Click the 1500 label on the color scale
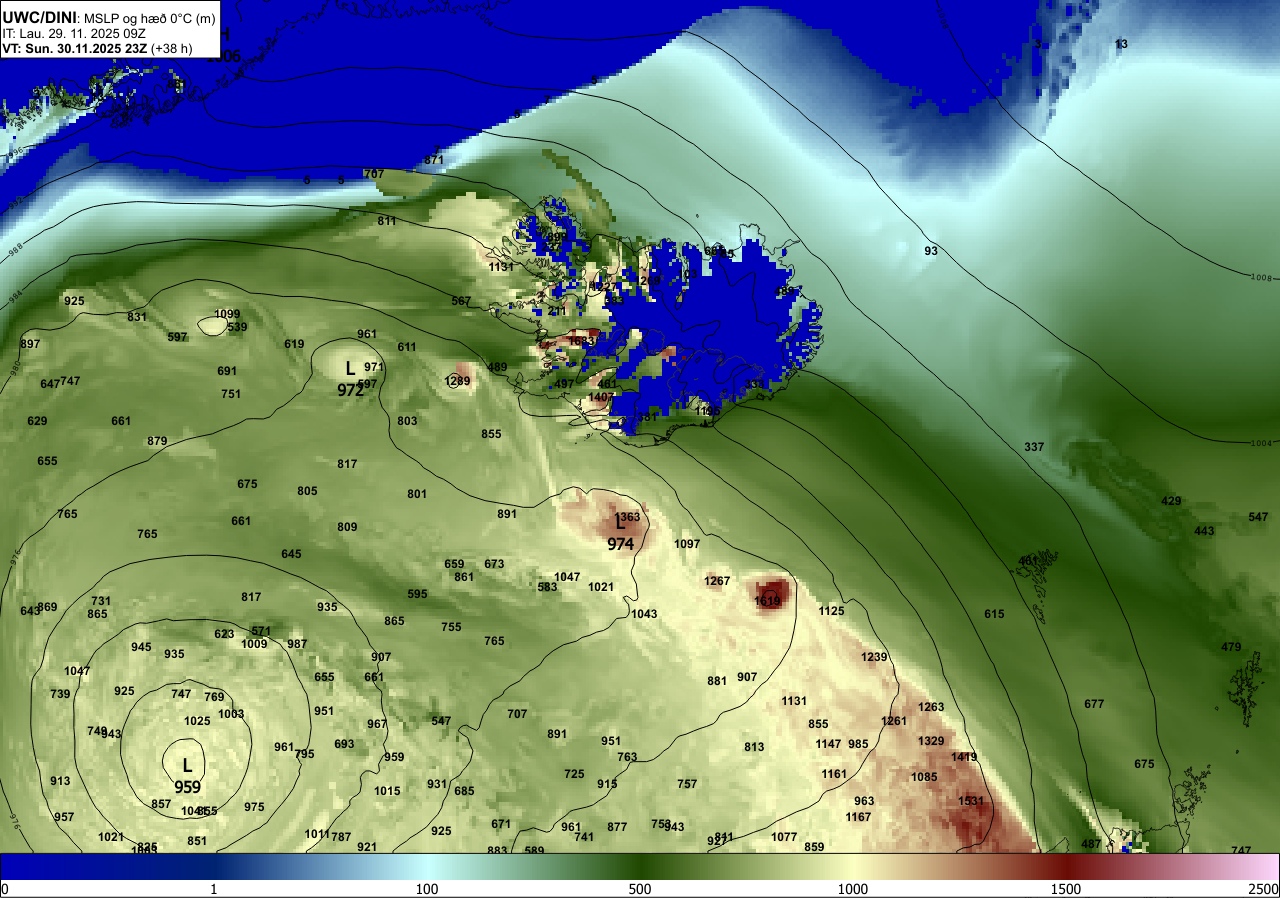This screenshot has height=898, width=1280. tap(1065, 889)
